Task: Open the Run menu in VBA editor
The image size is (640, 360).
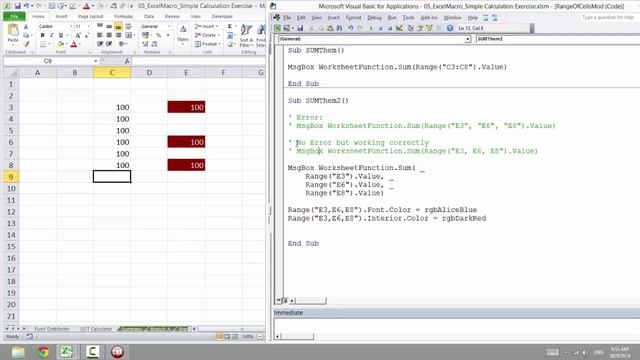Action: 392,18
